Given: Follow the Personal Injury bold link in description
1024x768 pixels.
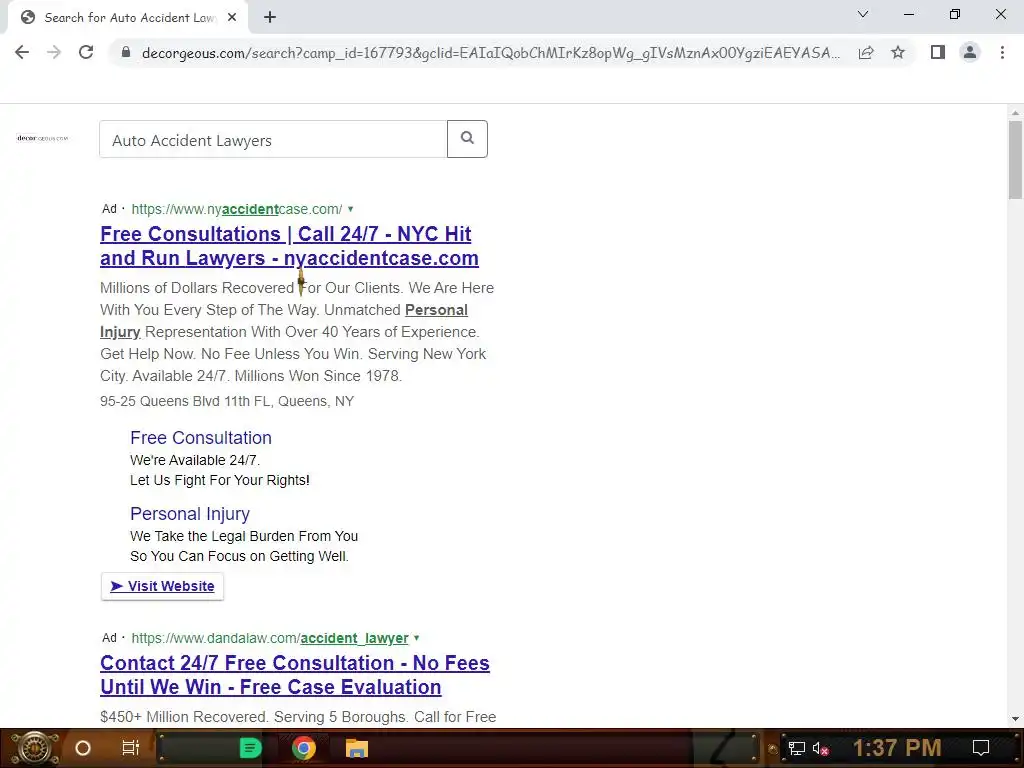Looking at the screenshot, I should (x=283, y=321).
